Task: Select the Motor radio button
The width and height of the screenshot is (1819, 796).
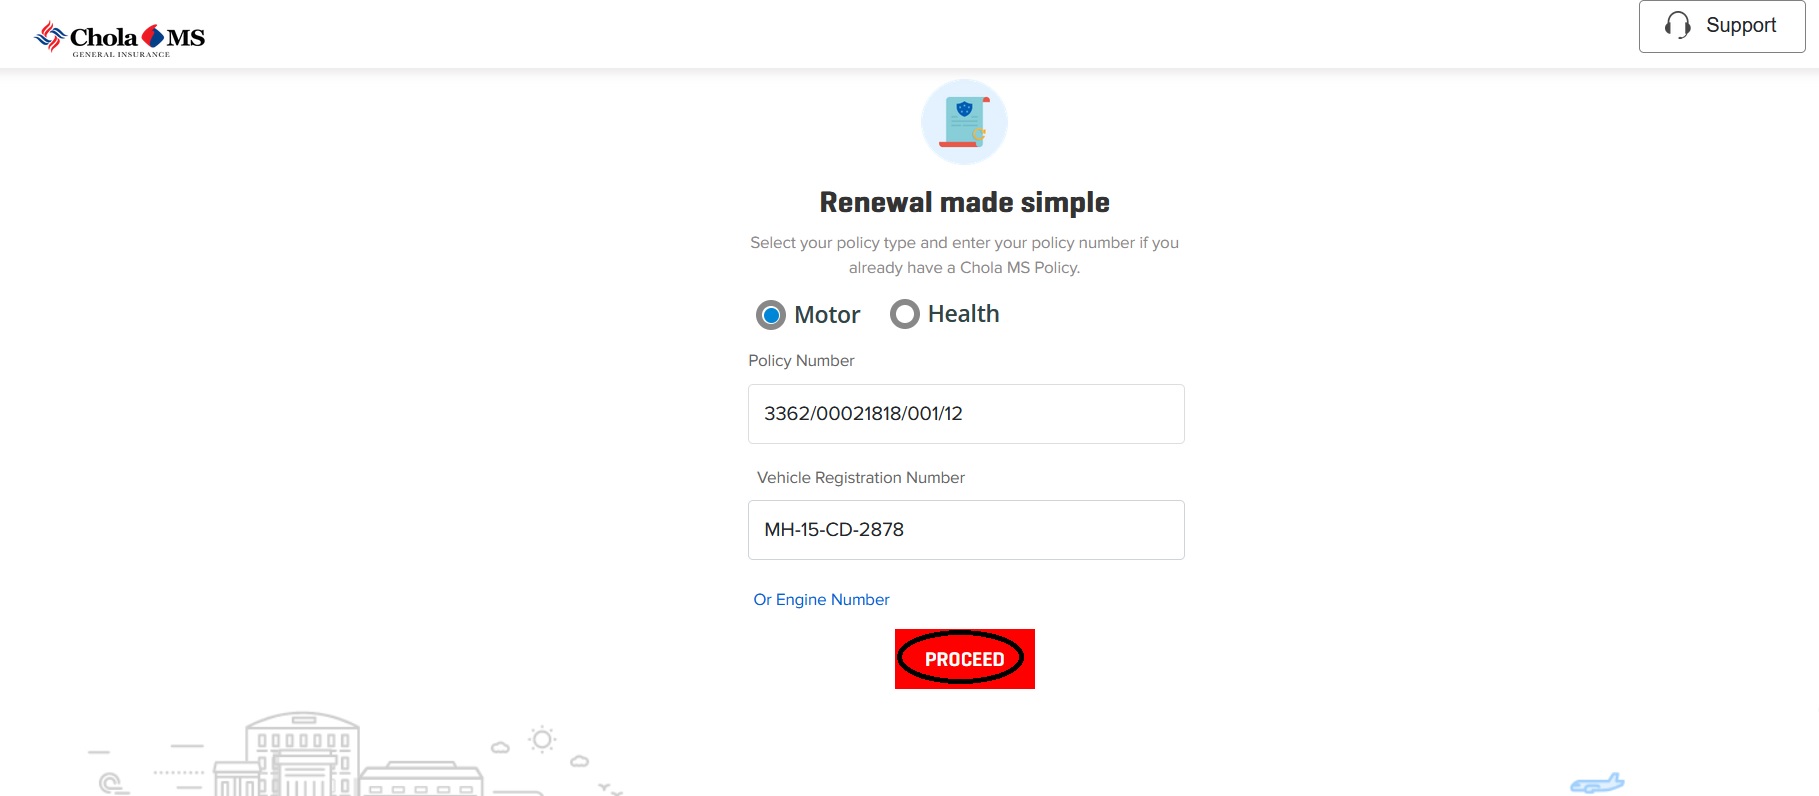Action: 771,315
